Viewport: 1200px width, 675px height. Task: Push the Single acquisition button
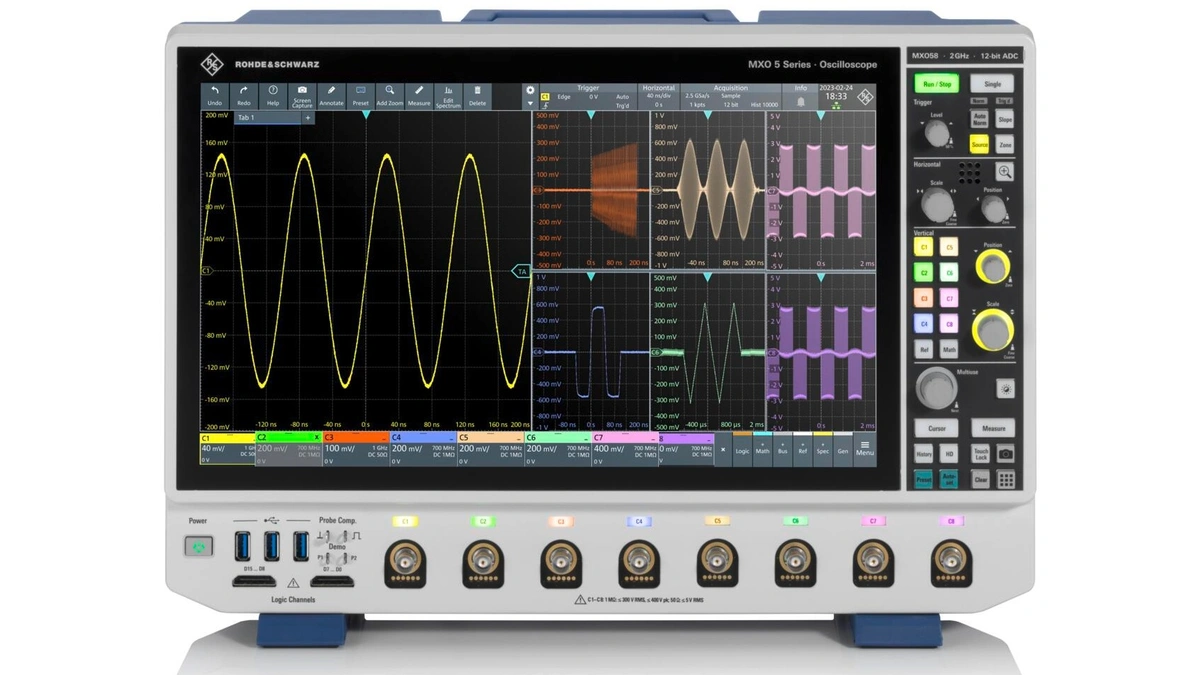click(992, 85)
